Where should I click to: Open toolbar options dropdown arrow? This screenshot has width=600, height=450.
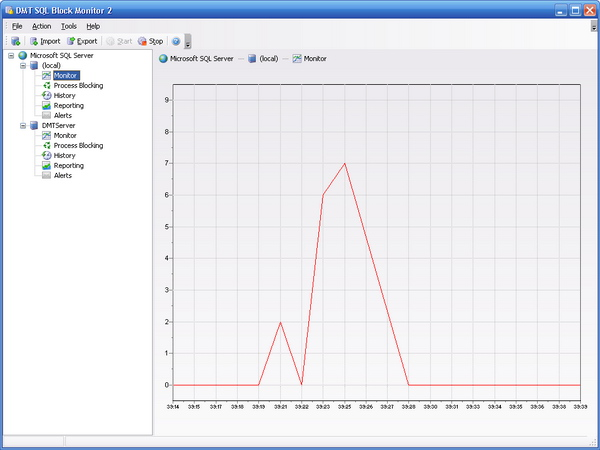[188, 41]
